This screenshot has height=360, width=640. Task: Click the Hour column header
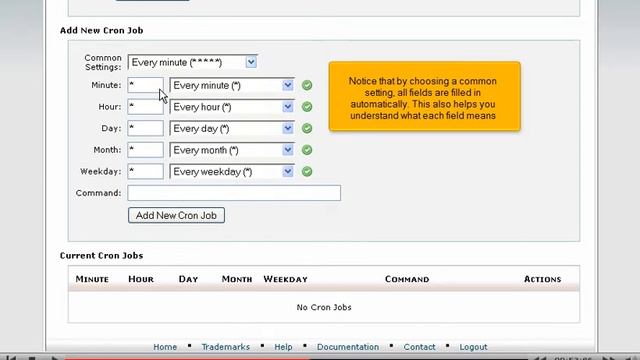pyautogui.click(x=141, y=279)
